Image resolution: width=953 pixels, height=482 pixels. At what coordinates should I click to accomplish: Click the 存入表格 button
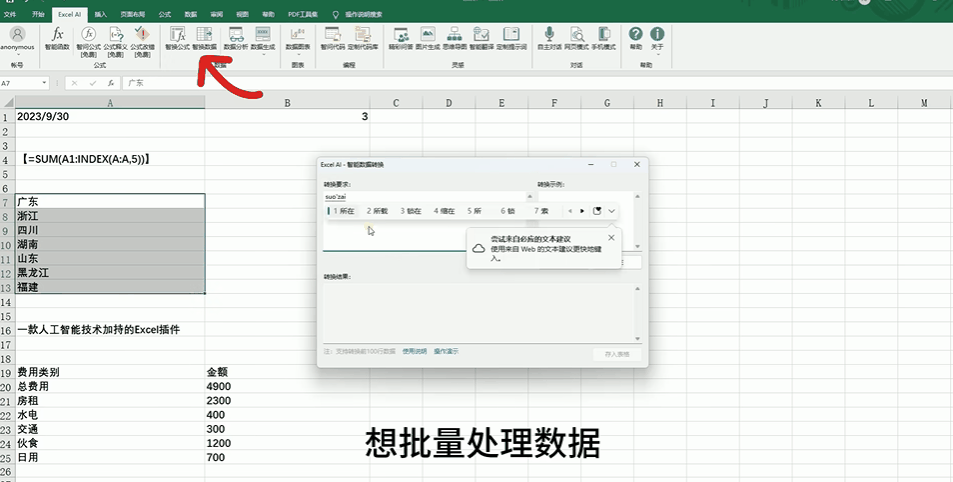pyautogui.click(x=617, y=354)
